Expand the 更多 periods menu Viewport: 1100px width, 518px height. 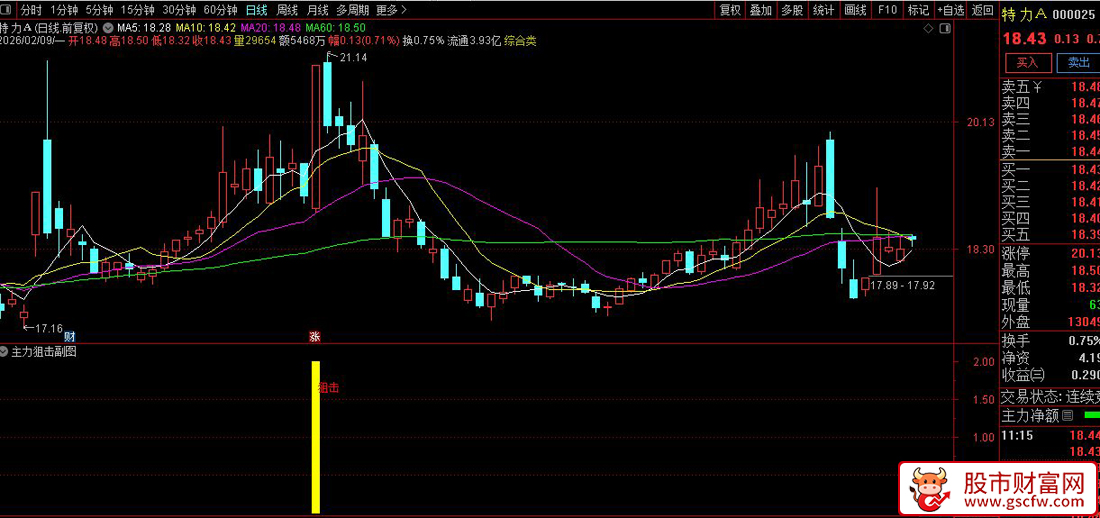391,10
